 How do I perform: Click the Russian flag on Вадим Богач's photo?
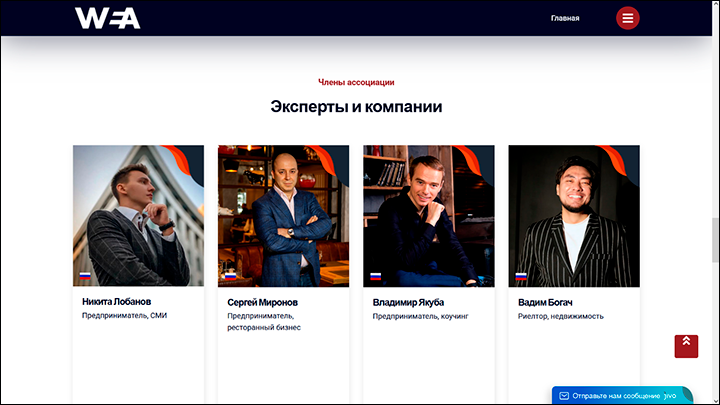[521, 276]
